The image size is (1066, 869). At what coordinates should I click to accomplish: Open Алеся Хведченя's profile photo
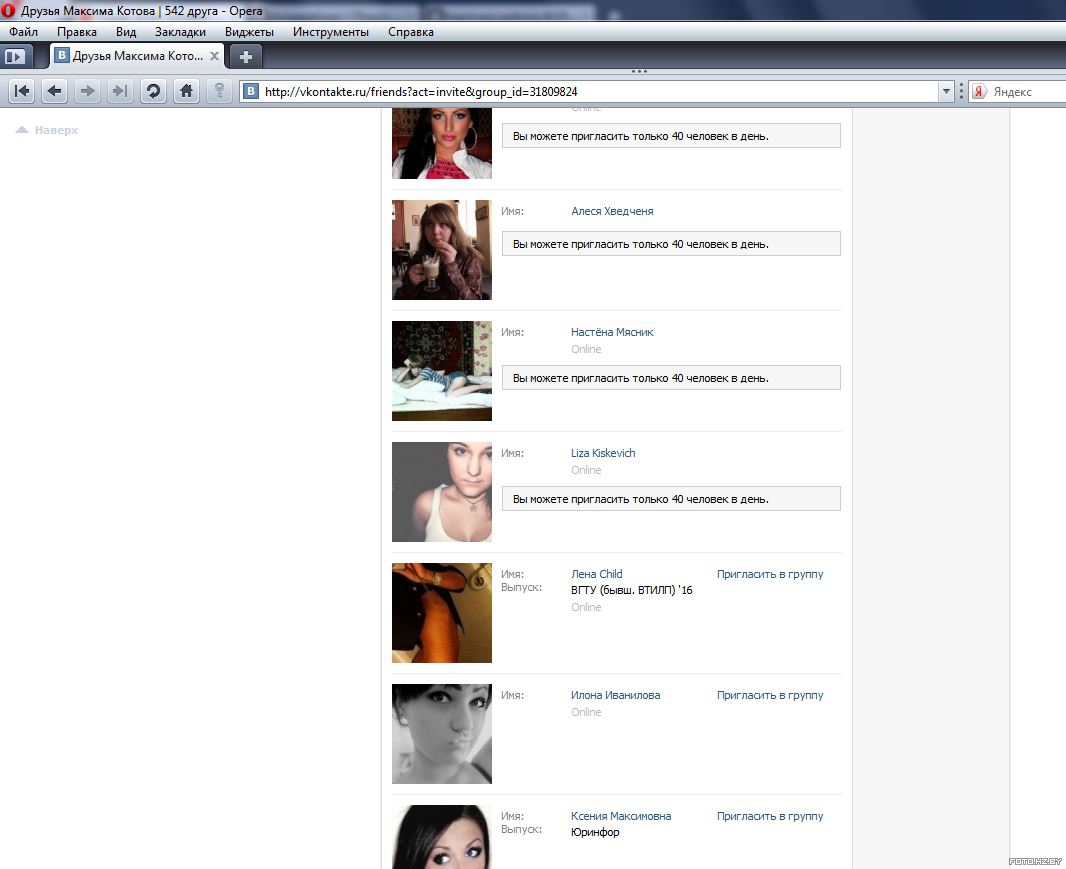(442, 250)
